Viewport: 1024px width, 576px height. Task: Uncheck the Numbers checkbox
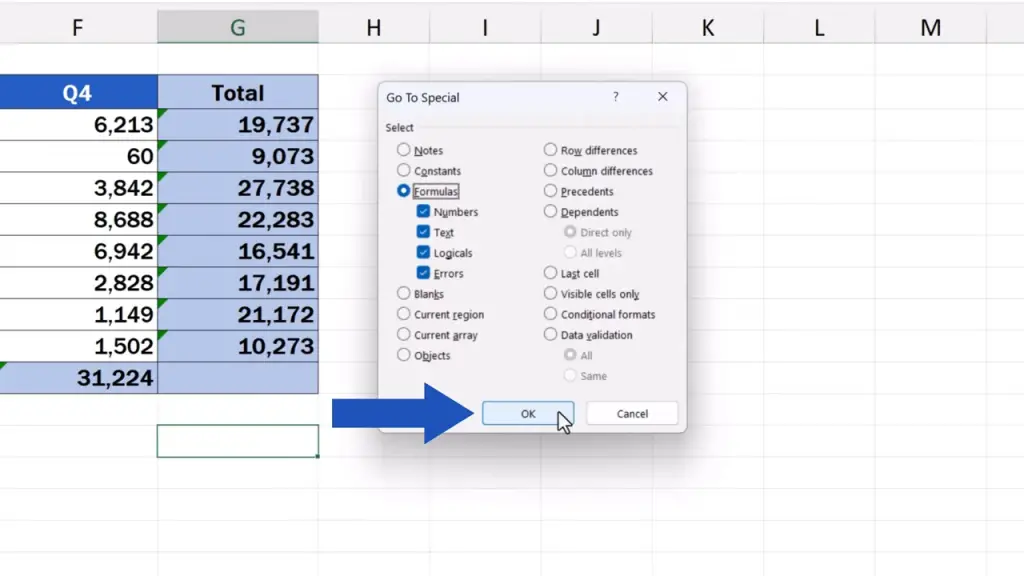(424, 212)
